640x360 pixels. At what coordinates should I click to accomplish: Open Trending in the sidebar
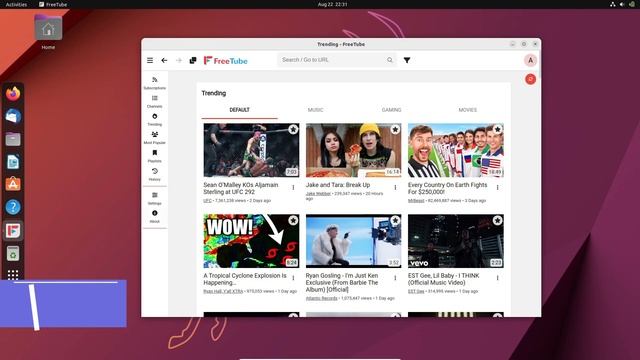(155, 120)
